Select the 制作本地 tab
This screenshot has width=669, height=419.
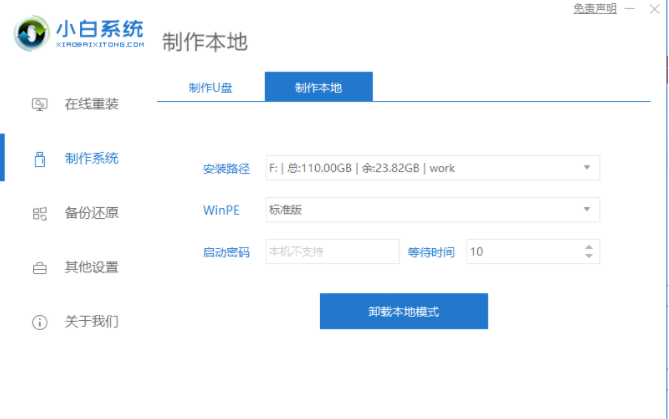[x=319, y=87]
